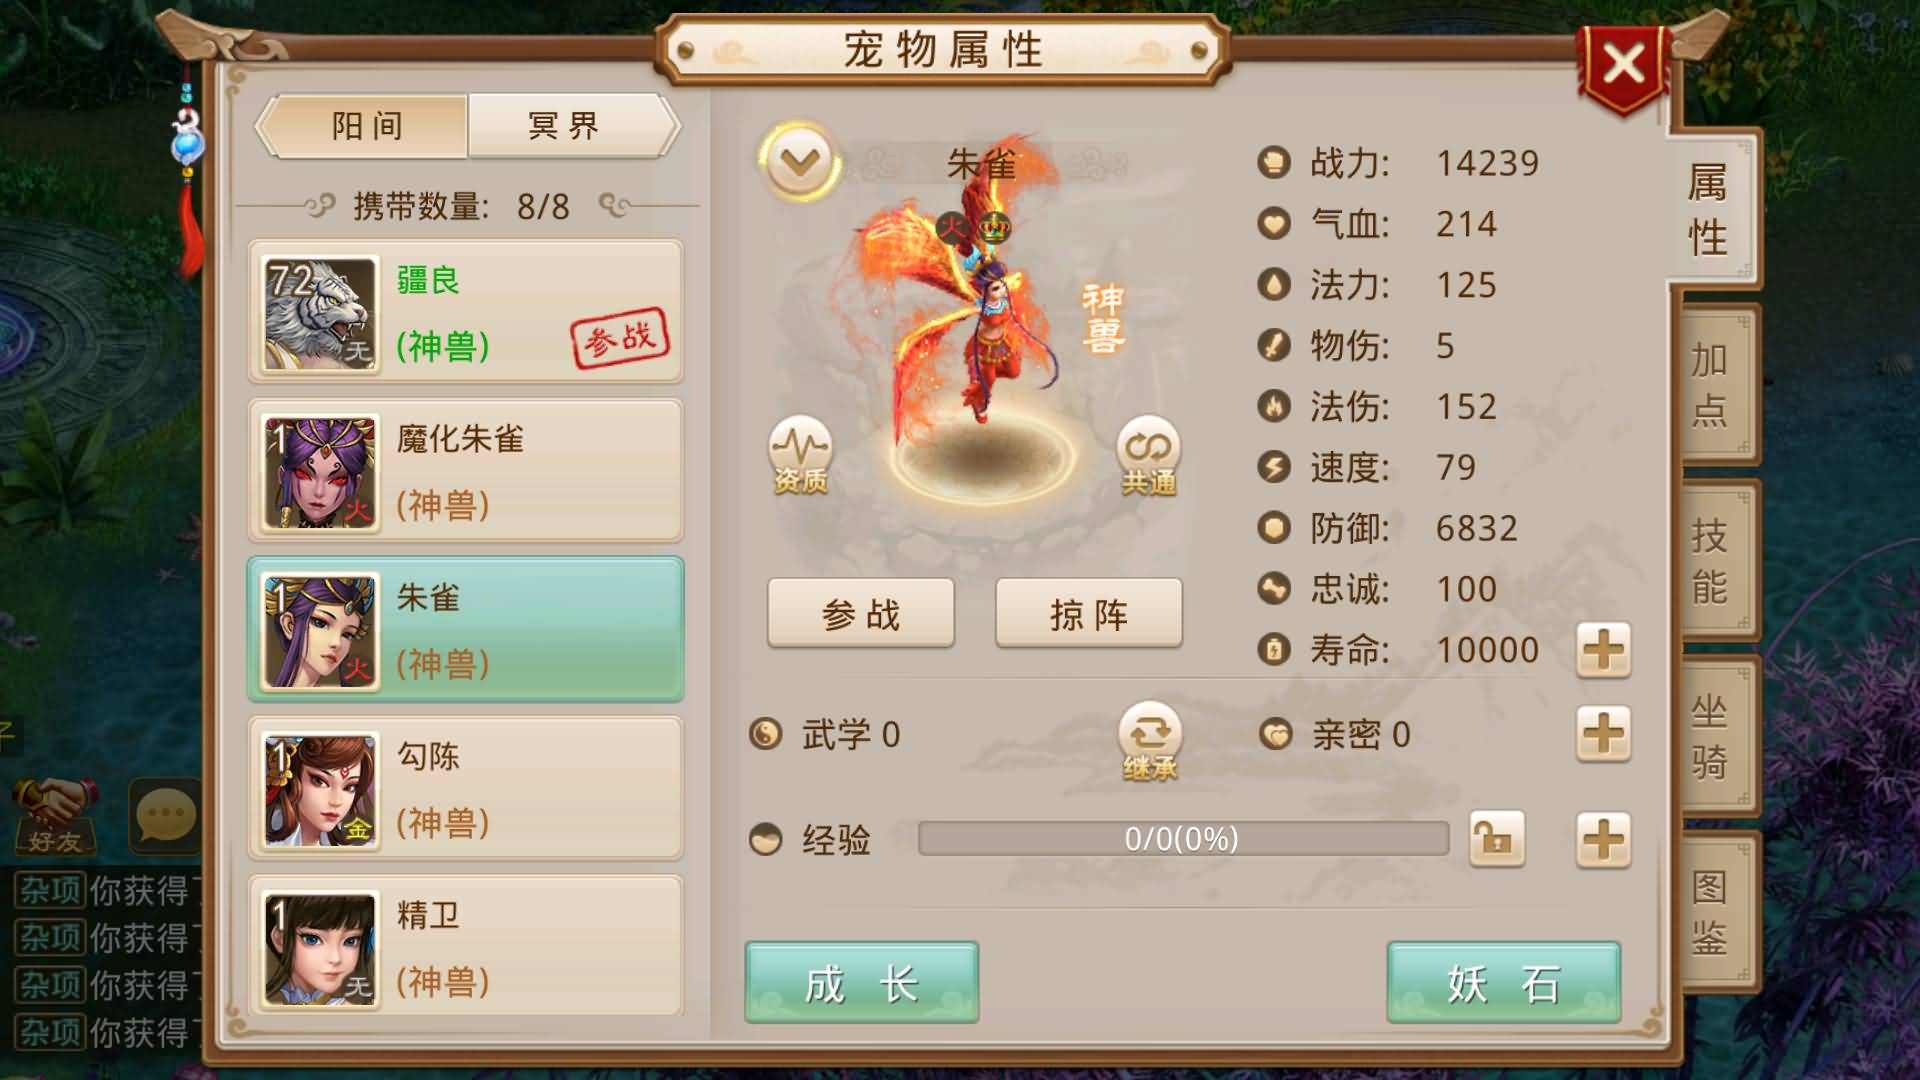Add lifespan with 寿命 plus button
This screenshot has width=1920, height=1080.
pyautogui.click(x=1603, y=651)
